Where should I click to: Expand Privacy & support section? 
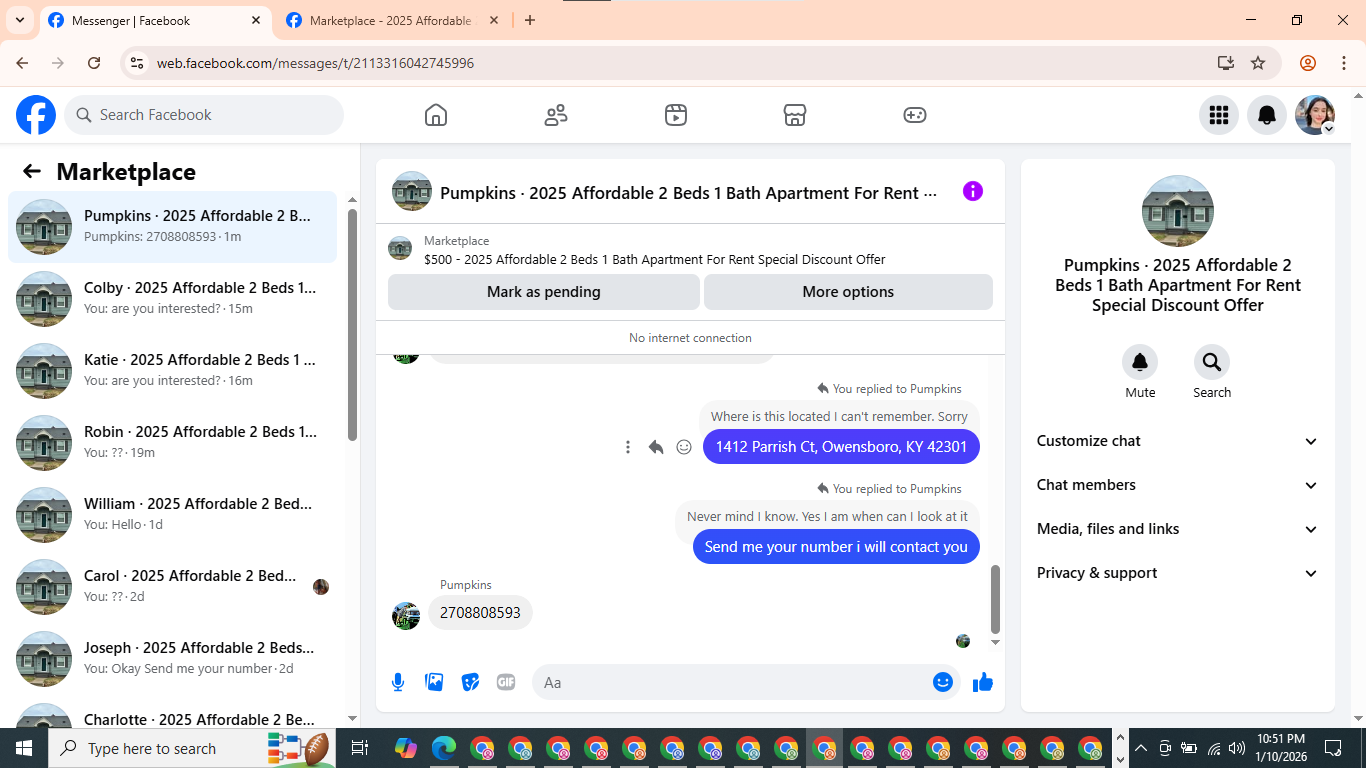click(x=1178, y=573)
